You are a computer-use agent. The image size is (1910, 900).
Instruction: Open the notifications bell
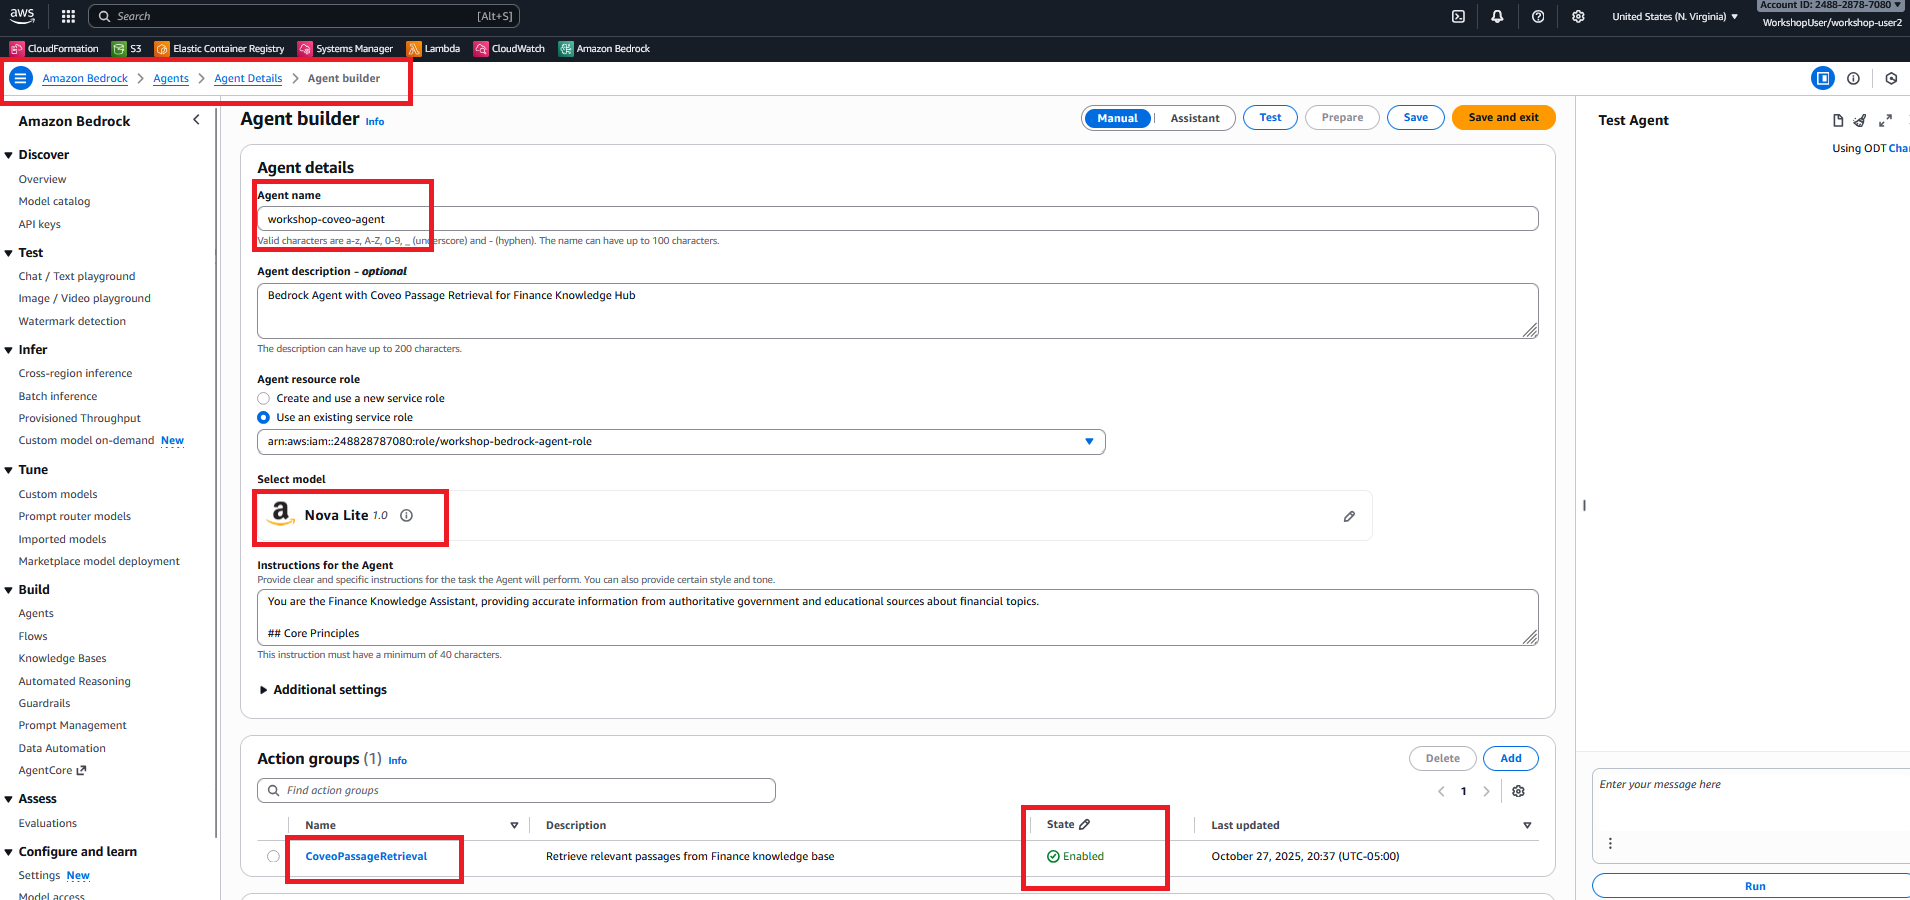[1497, 16]
